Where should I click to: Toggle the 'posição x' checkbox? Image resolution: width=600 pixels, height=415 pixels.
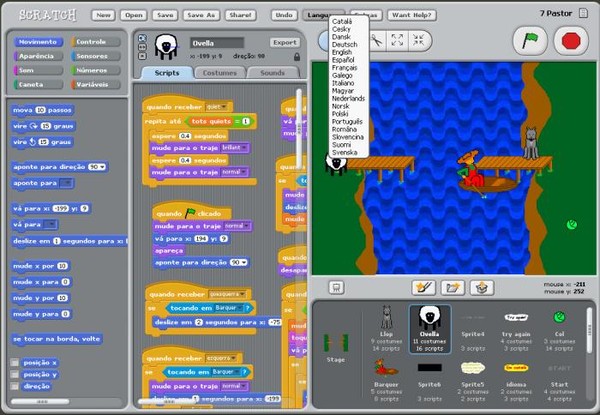point(15,362)
